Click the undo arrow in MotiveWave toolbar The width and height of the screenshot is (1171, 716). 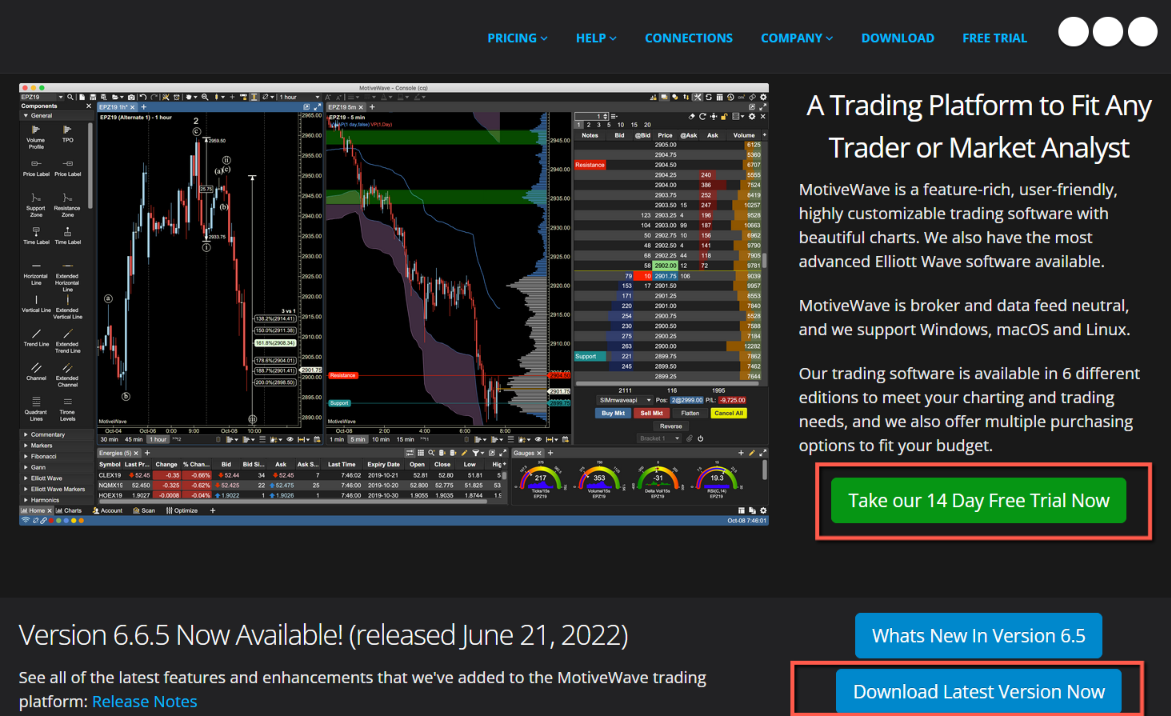click(143, 97)
